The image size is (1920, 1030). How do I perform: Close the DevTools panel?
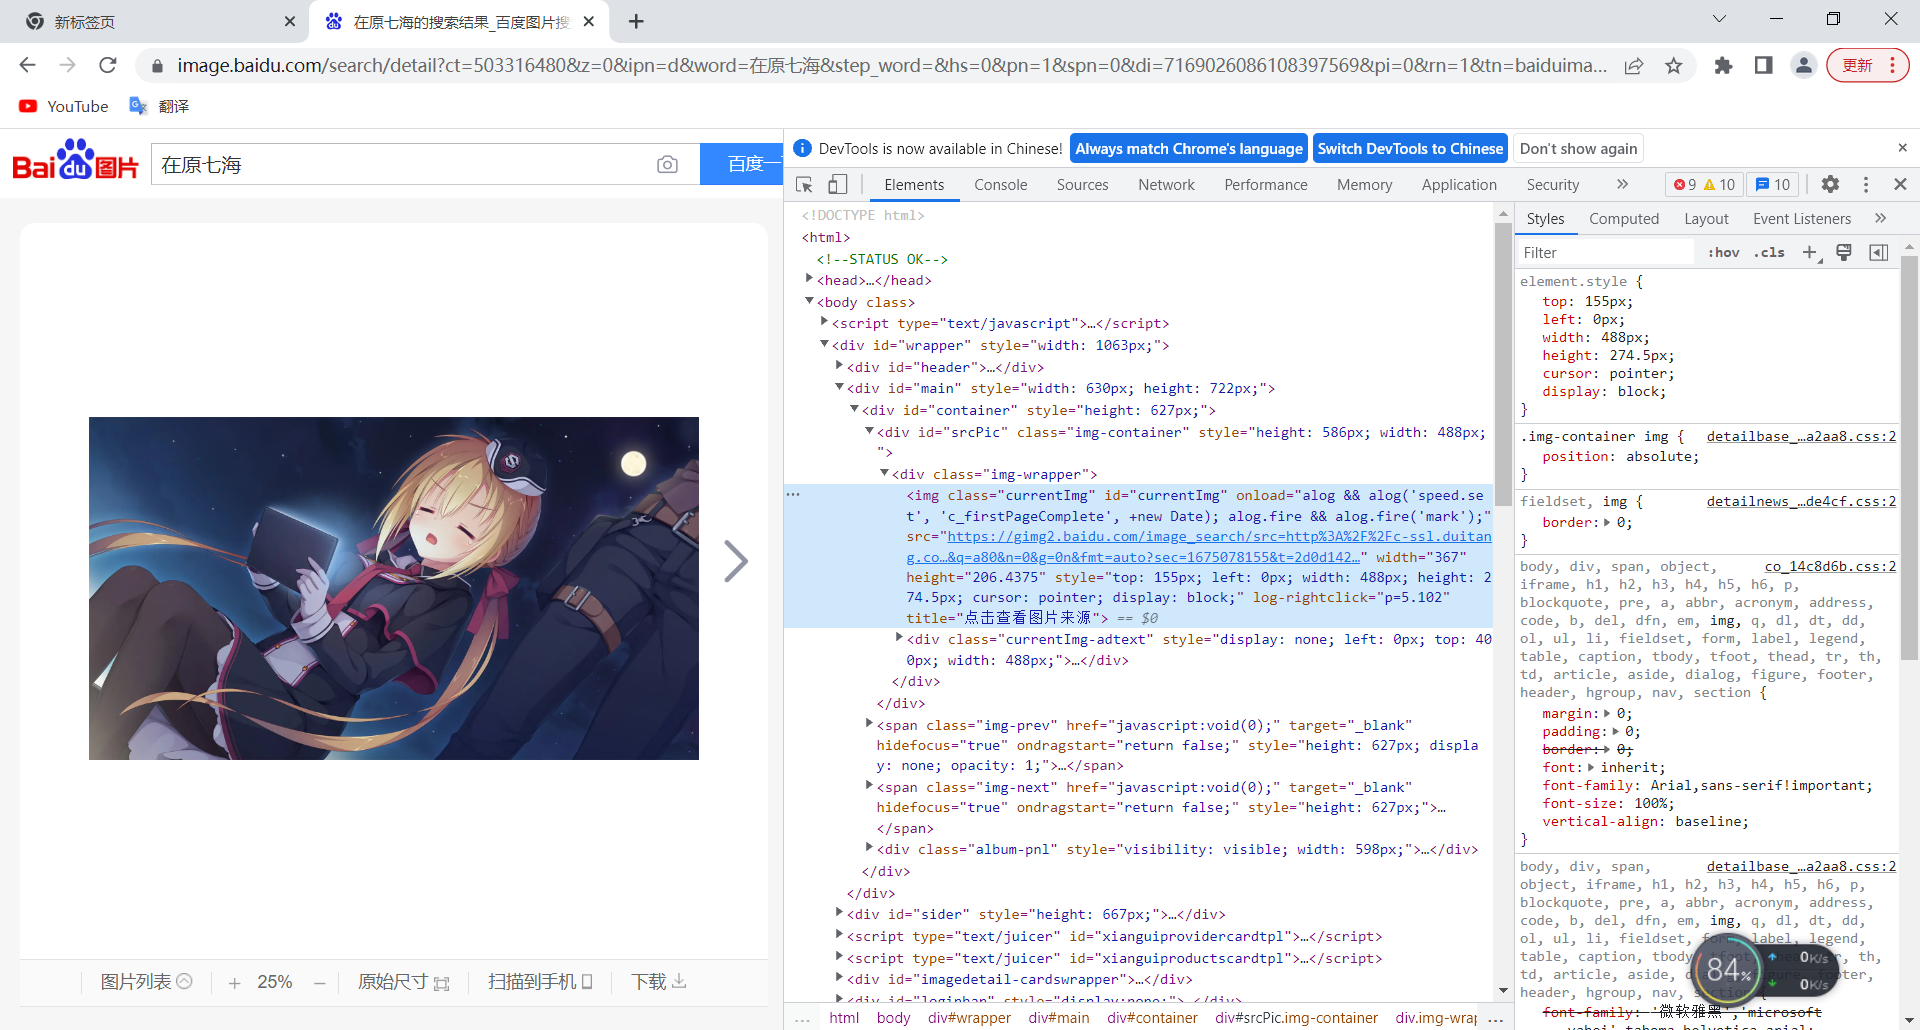pos(1900,184)
